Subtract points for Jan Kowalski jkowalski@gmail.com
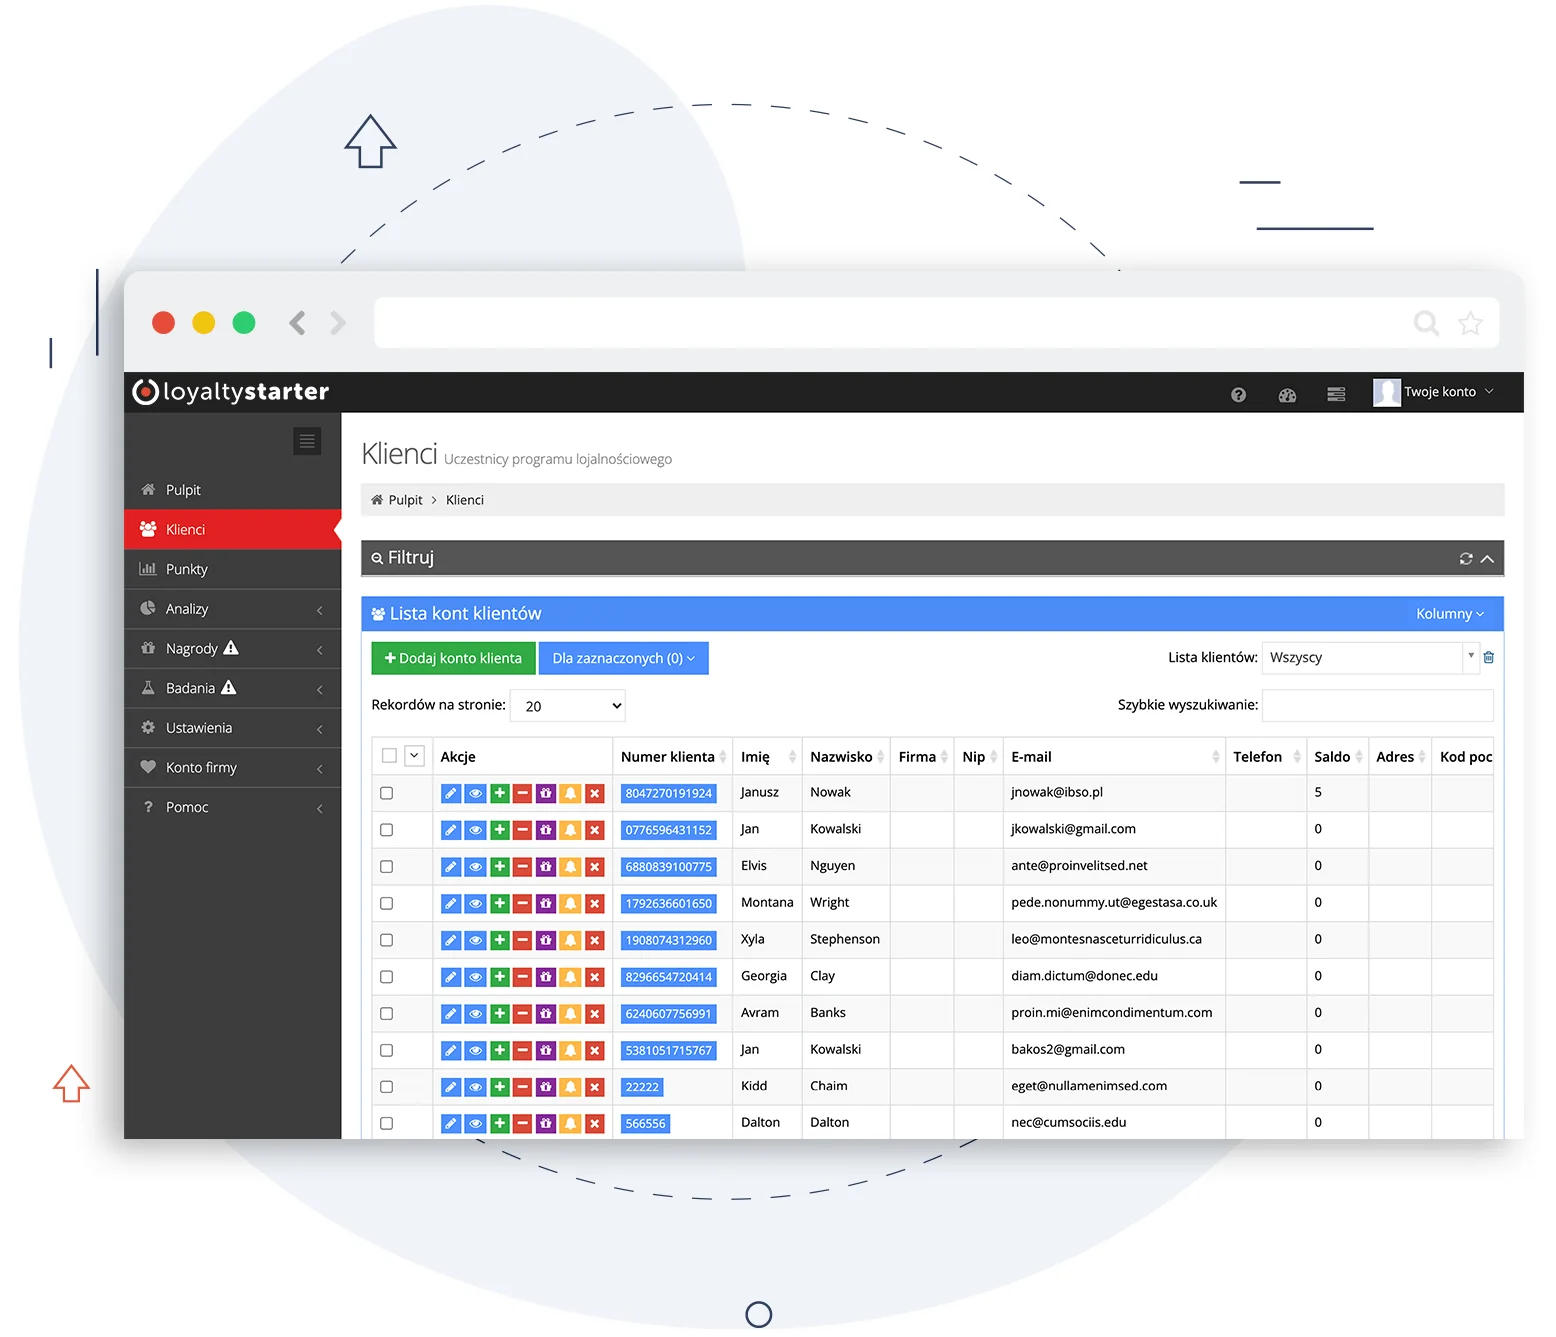This screenshot has height=1337, width=1556. [522, 830]
